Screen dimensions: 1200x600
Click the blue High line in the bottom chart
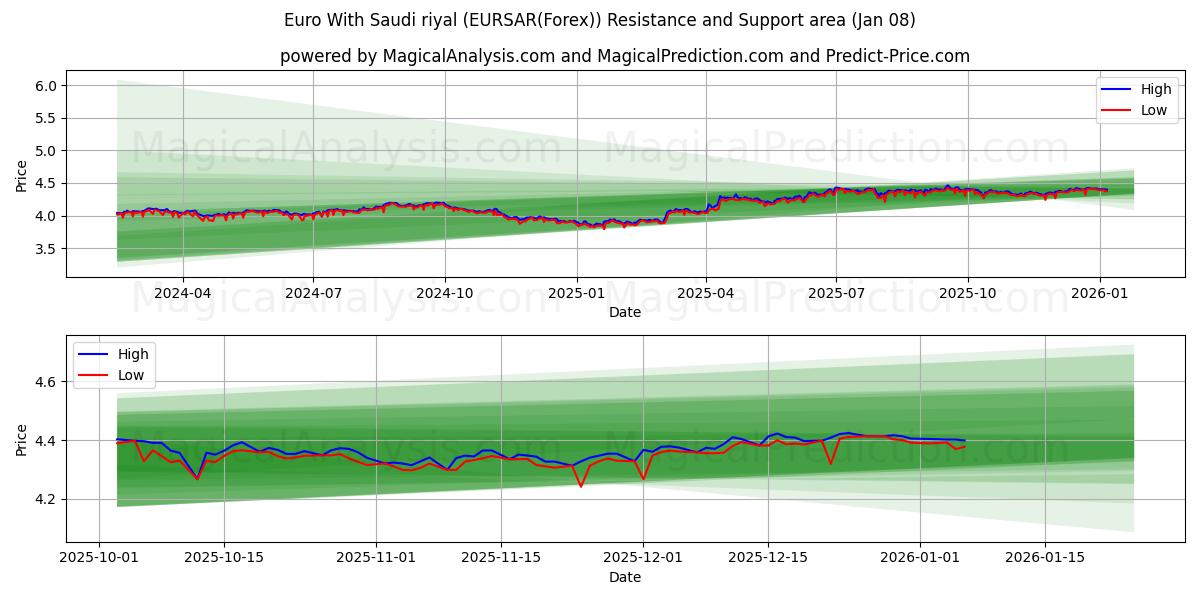tap(240, 443)
